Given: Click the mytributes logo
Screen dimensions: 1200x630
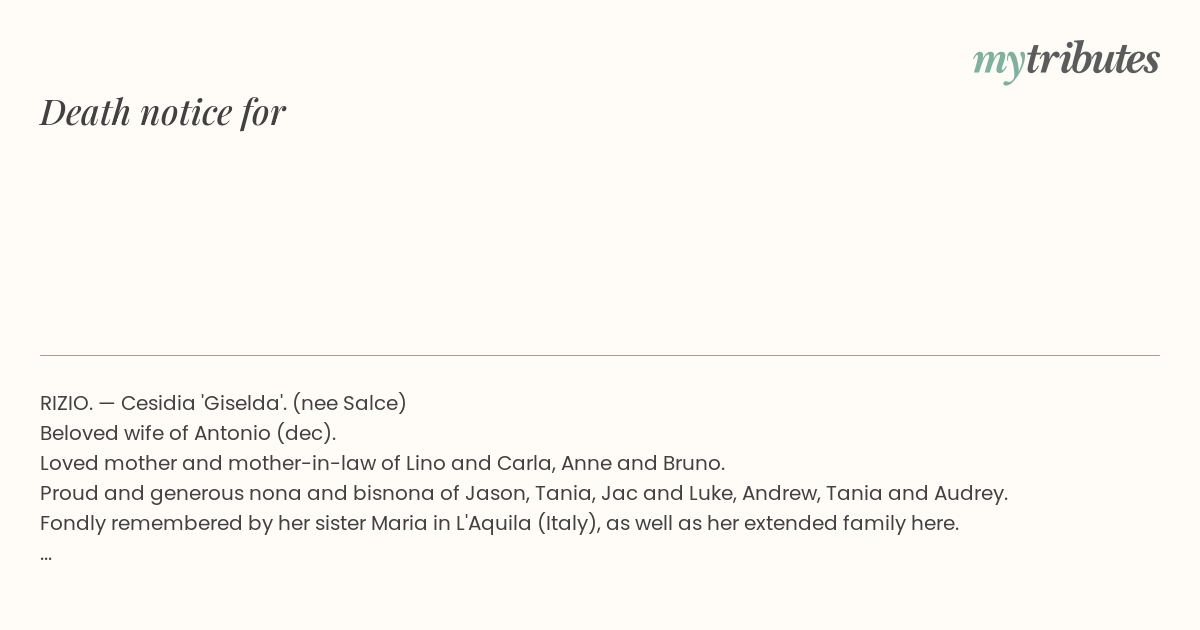Looking at the screenshot, I should pyautogui.click(x=1066, y=60).
